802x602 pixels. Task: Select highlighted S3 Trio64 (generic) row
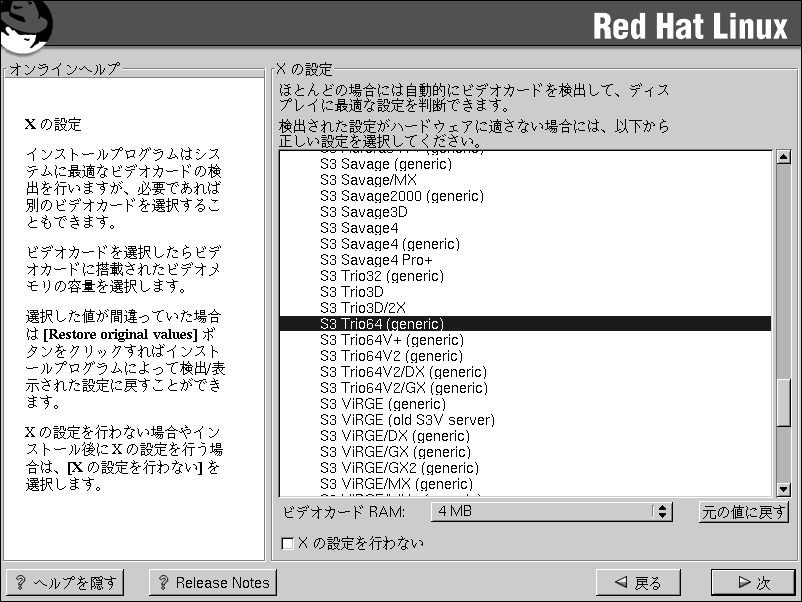(x=382, y=324)
